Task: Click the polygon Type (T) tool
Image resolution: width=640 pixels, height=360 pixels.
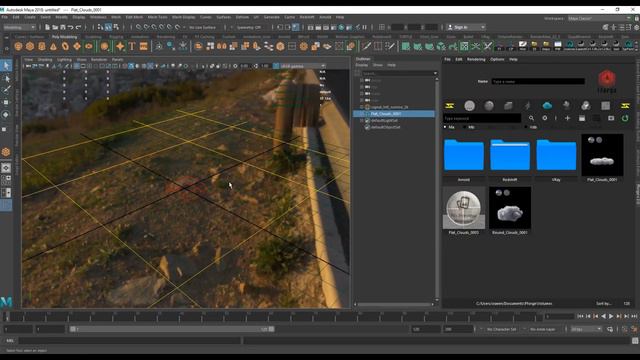Action: click(132, 47)
